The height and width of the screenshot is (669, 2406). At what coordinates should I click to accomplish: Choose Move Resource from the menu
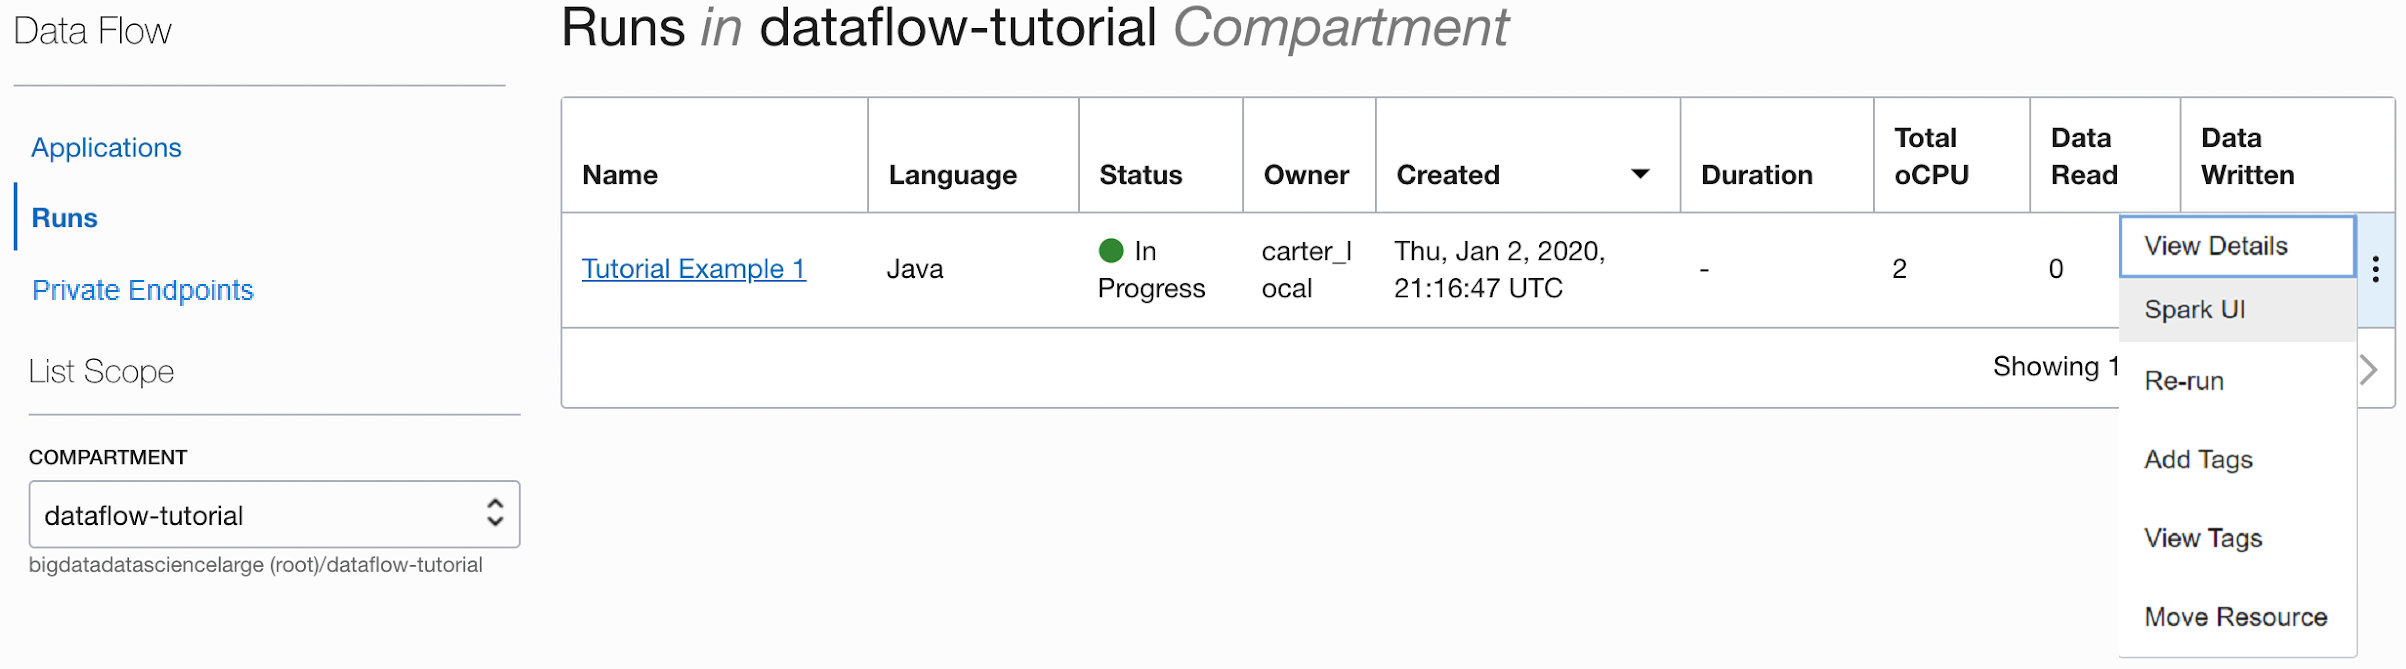click(2235, 617)
